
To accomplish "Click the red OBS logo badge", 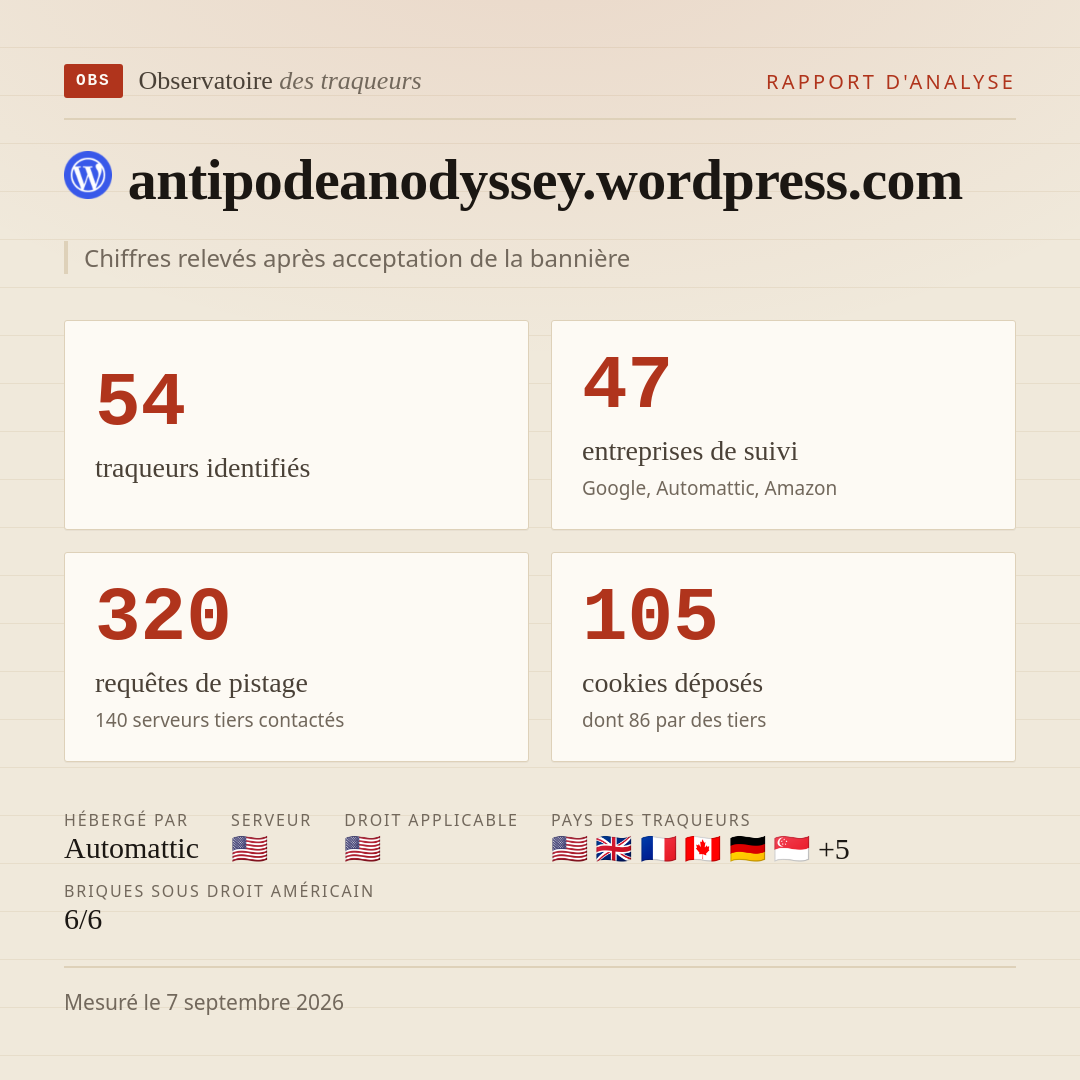I will 93,81.
